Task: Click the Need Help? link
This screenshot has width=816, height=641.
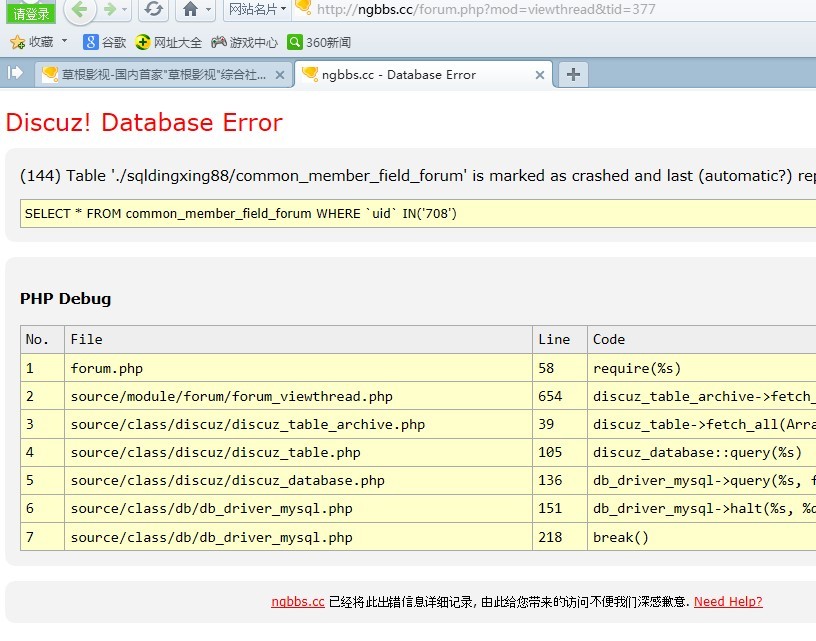Action: (728, 601)
